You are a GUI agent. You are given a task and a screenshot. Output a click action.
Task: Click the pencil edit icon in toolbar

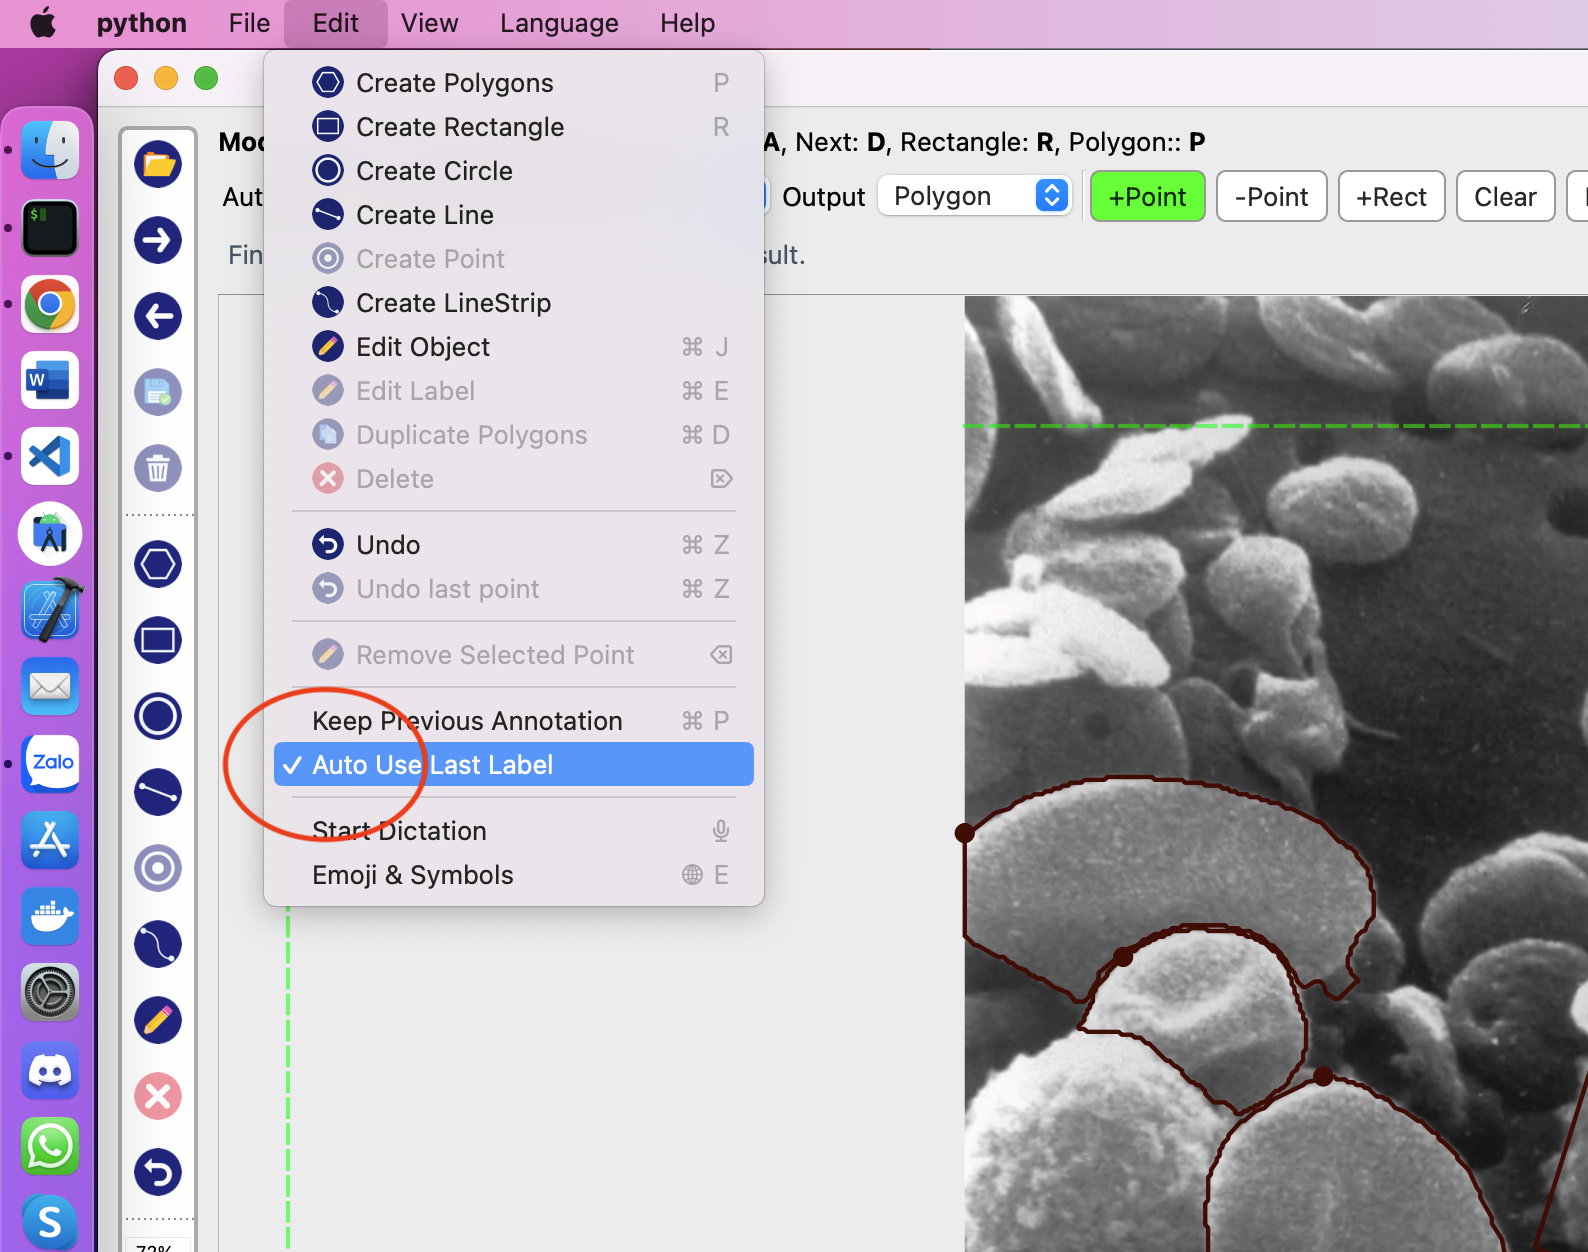pos(158,1020)
